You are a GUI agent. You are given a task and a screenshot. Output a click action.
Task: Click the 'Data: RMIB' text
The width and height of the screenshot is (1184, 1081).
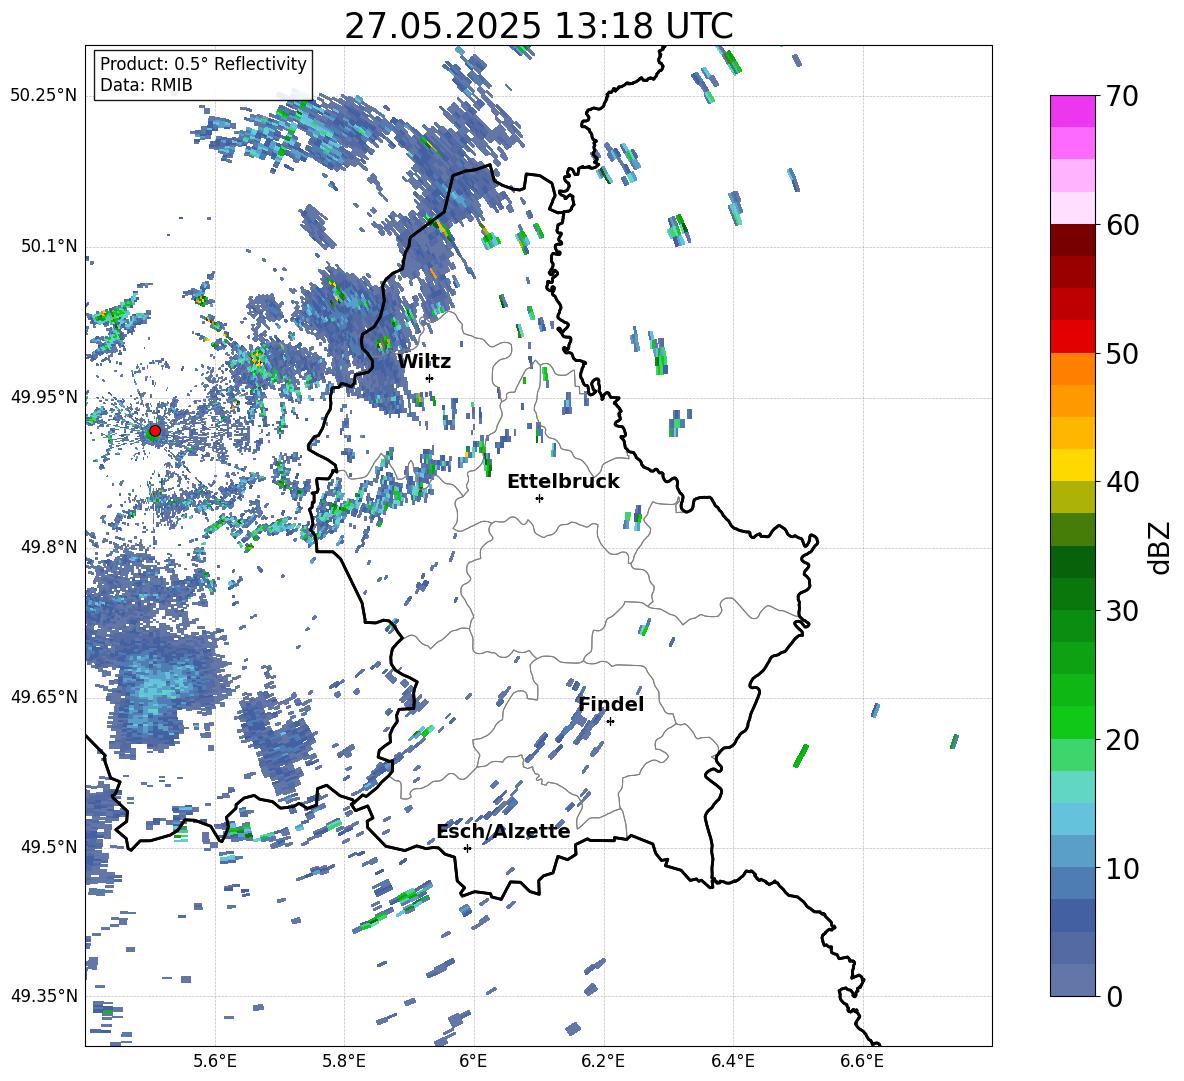(x=146, y=85)
